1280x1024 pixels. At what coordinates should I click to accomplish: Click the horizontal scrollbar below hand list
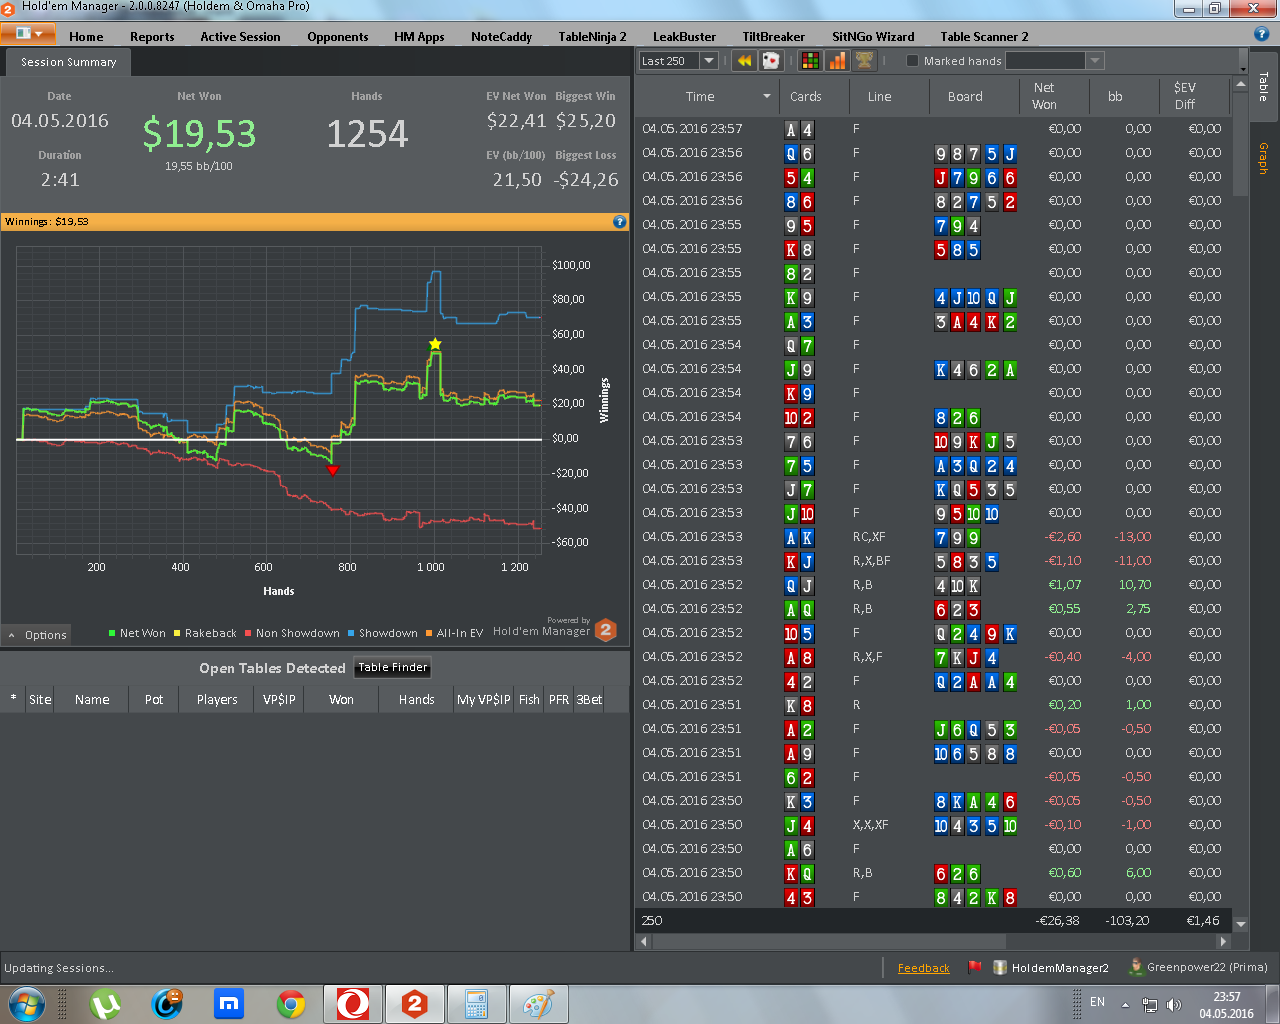click(829, 941)
